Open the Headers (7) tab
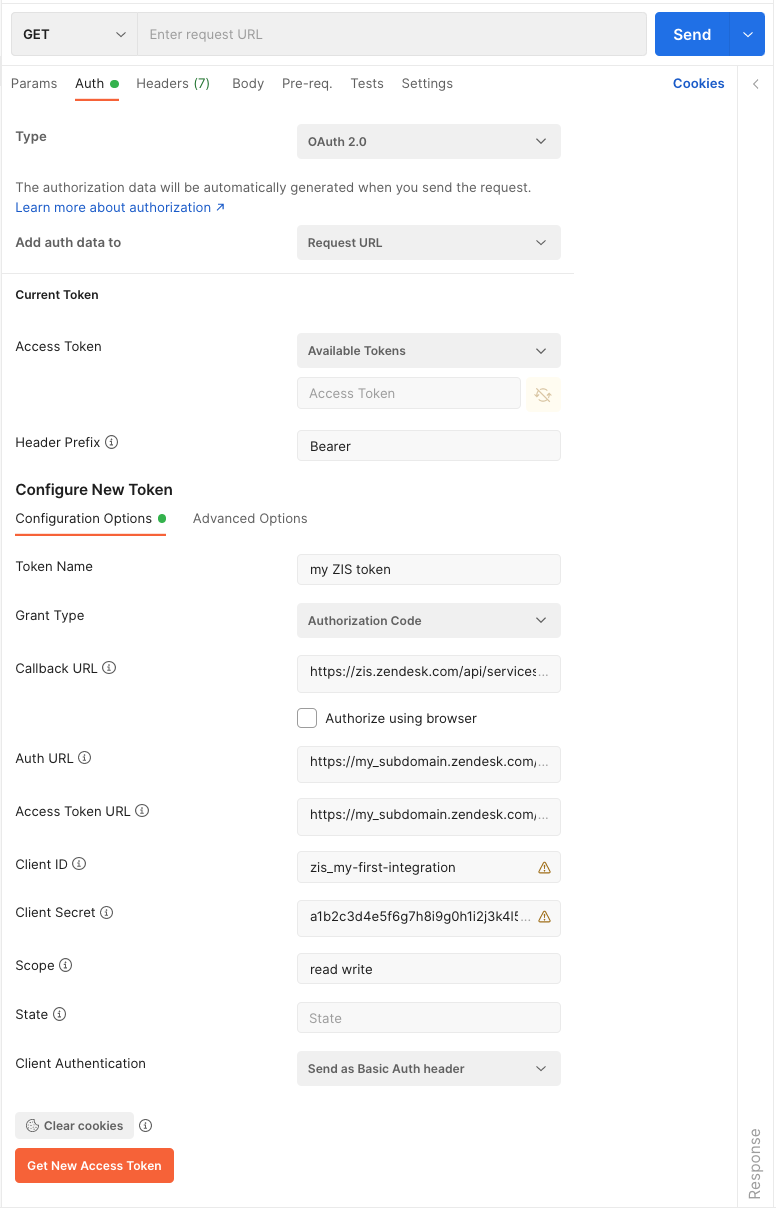Viewport: 776px width, 1212px height. coord(173,84)
